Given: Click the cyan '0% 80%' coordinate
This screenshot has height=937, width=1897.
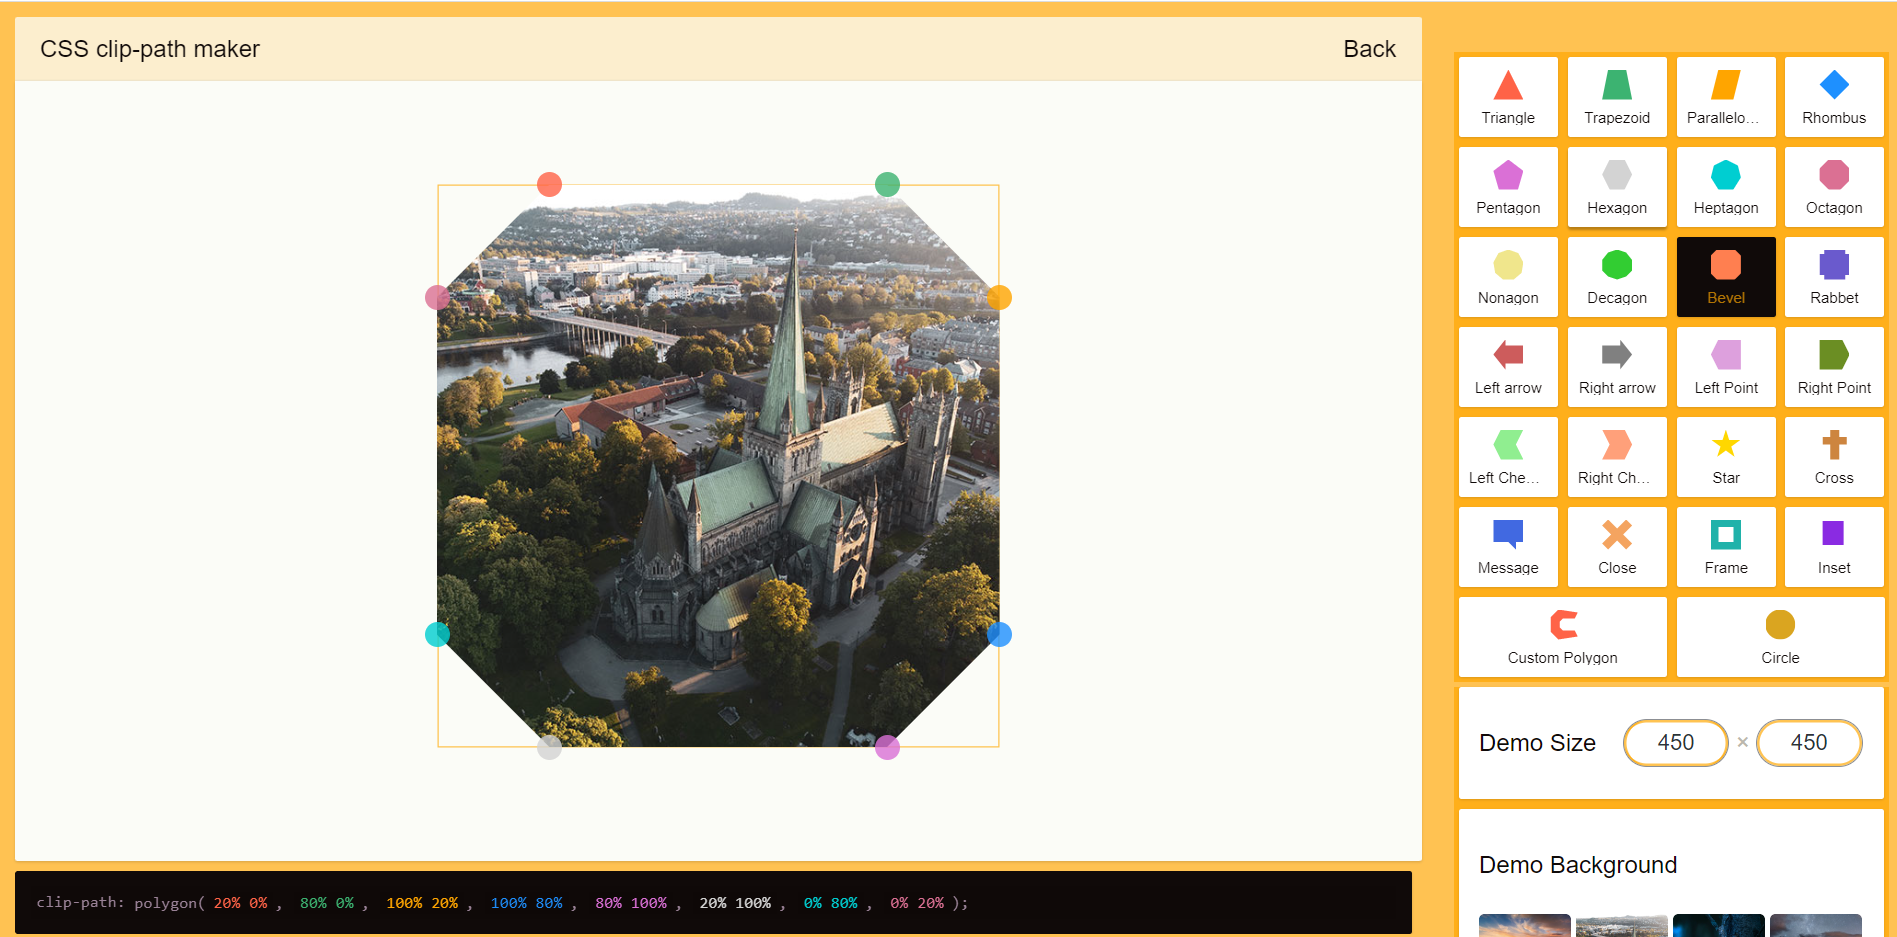Looking at the screenshot, I should point(831,903).
